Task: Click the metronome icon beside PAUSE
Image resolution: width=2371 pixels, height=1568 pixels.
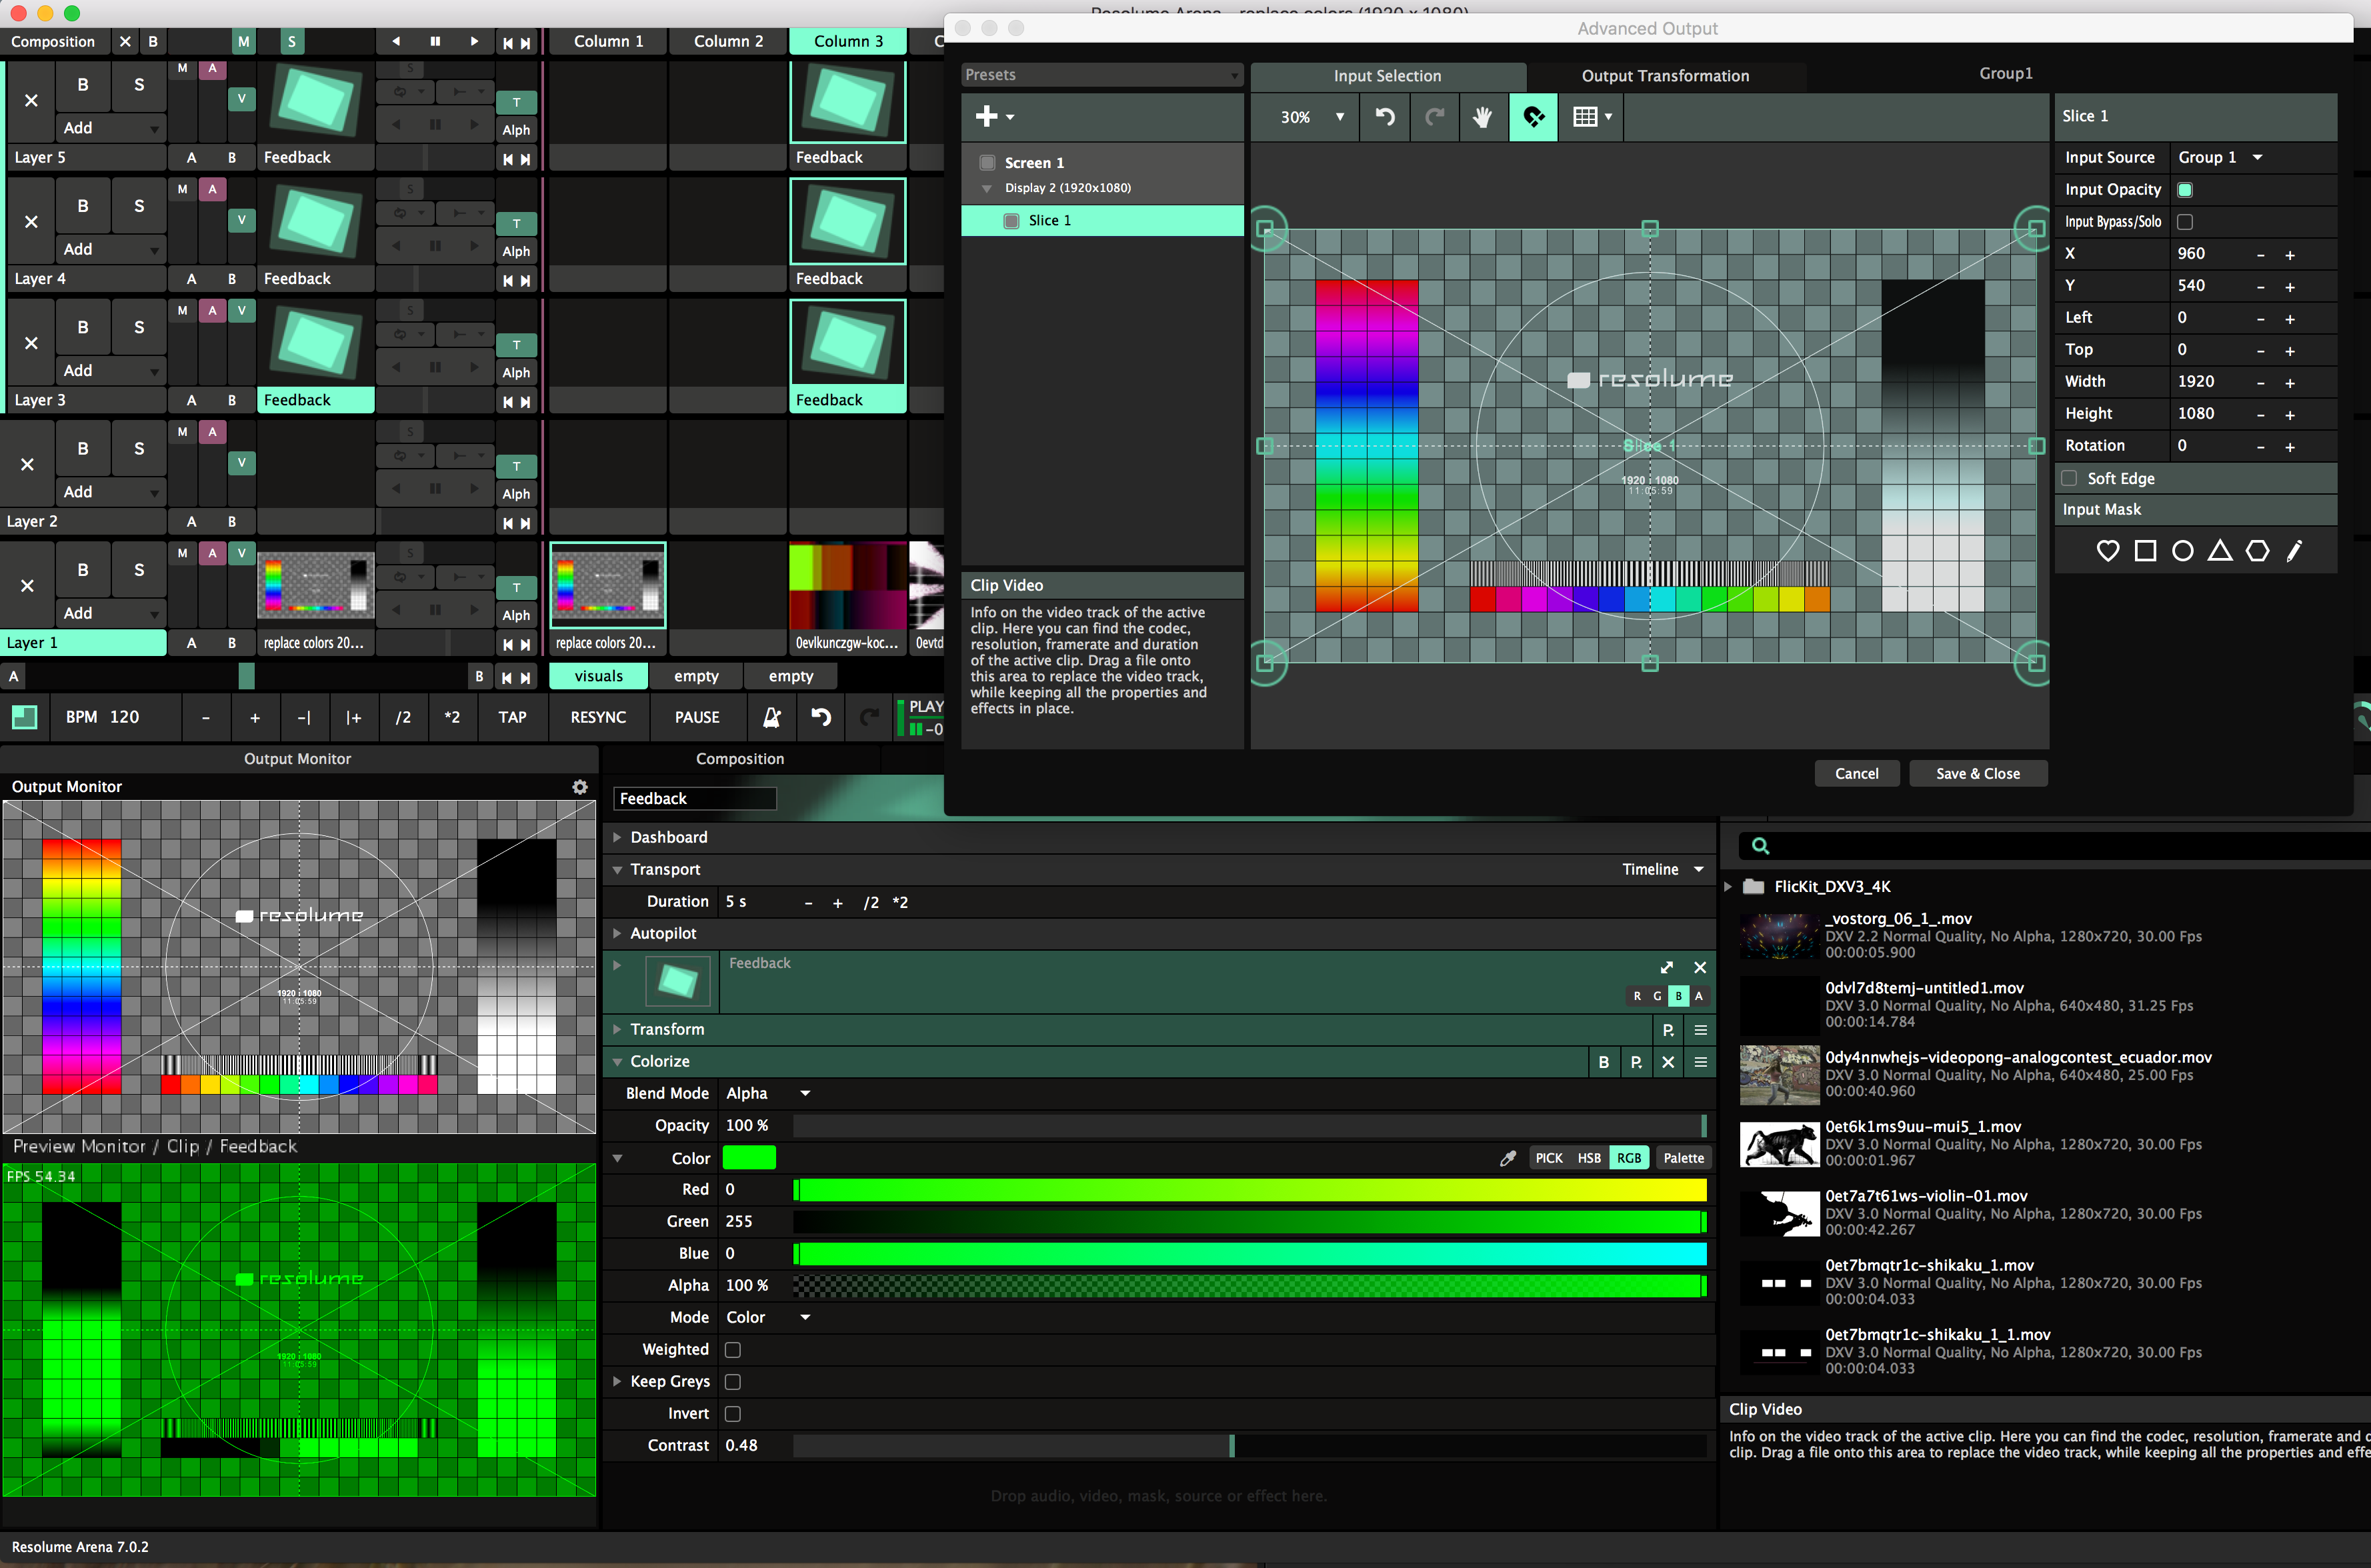Action: pyautogui.click(x=771, y=717)
